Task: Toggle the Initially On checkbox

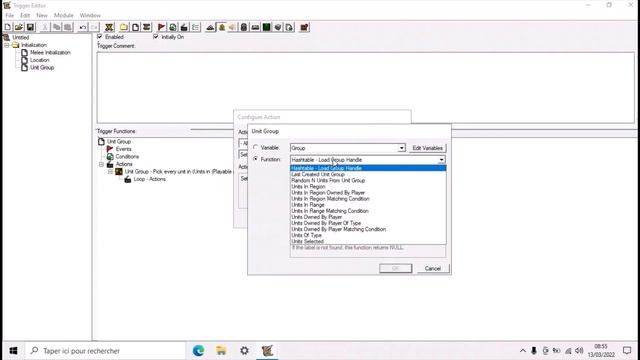Action: [x=156, y=37]
